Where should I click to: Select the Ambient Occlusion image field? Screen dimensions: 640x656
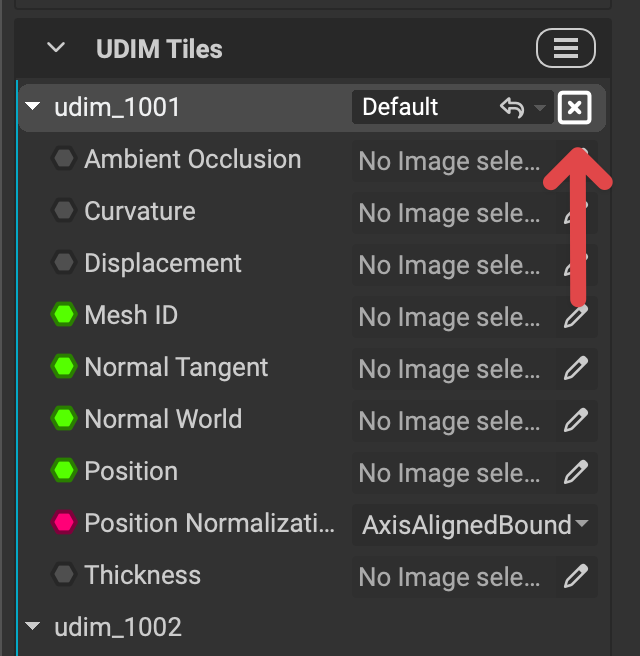click(x=450, y=161)
